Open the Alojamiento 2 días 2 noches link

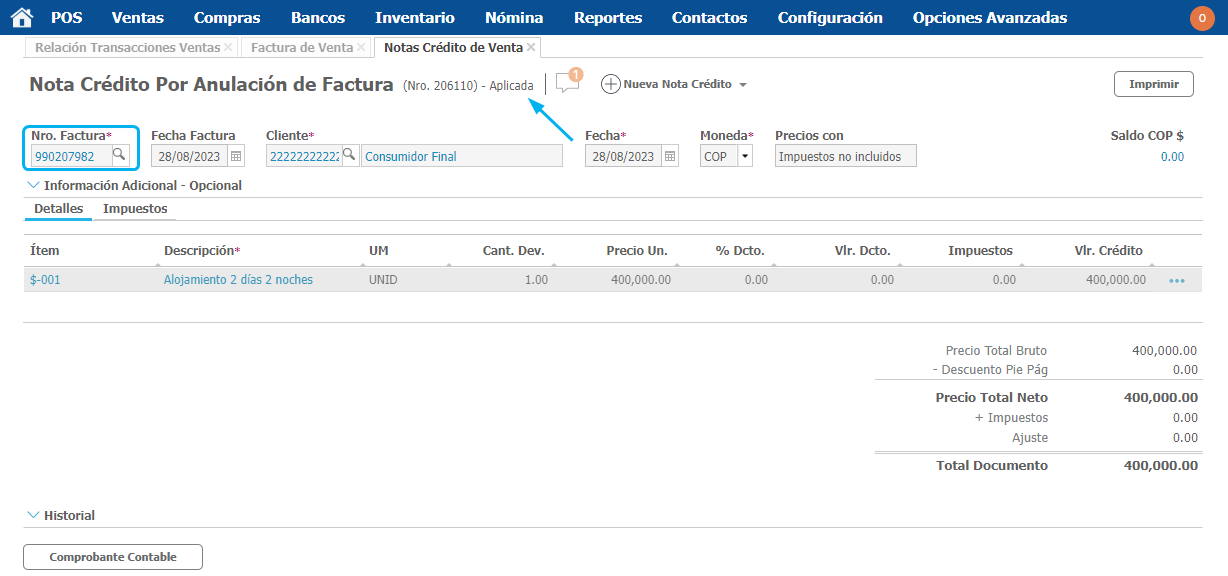238,280
